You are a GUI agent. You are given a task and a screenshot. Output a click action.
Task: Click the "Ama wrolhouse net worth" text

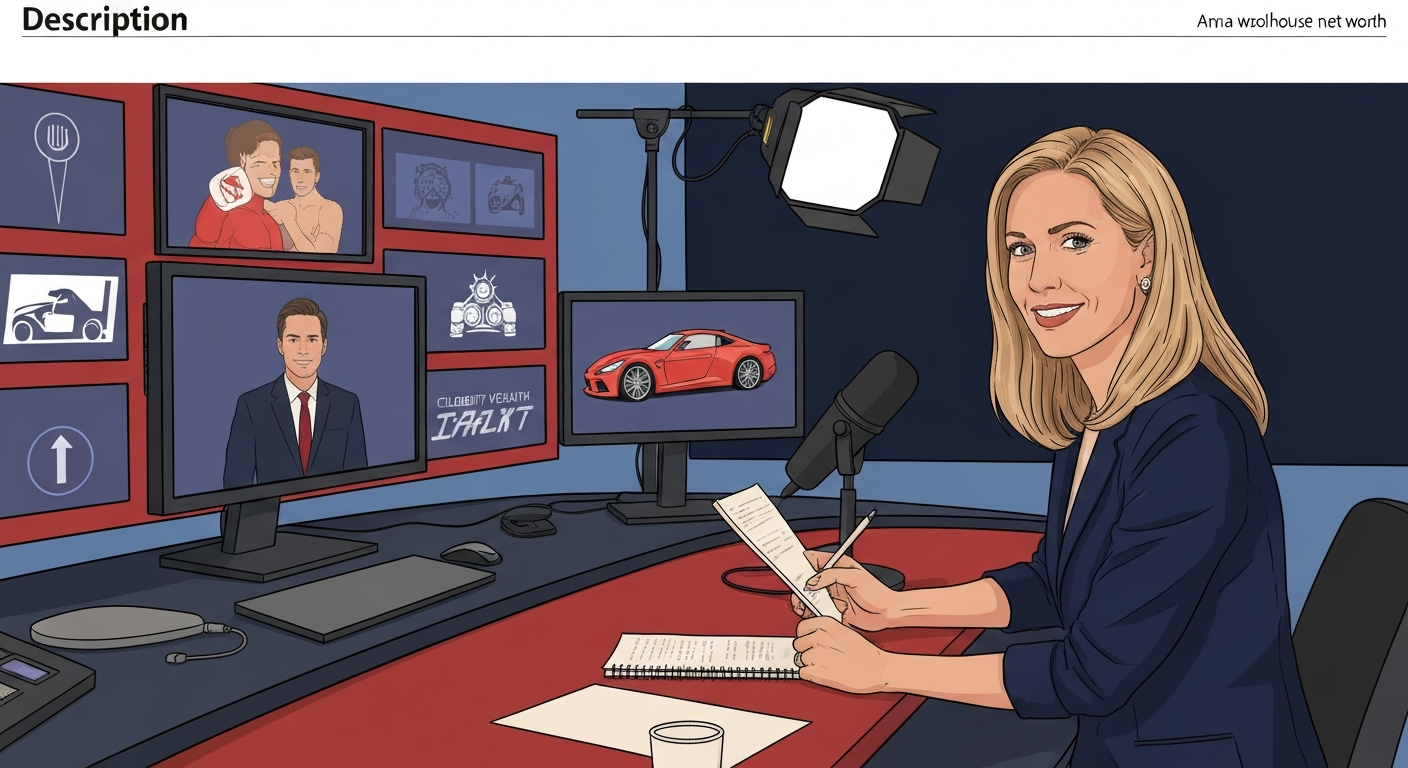(x=1291, y=21)
